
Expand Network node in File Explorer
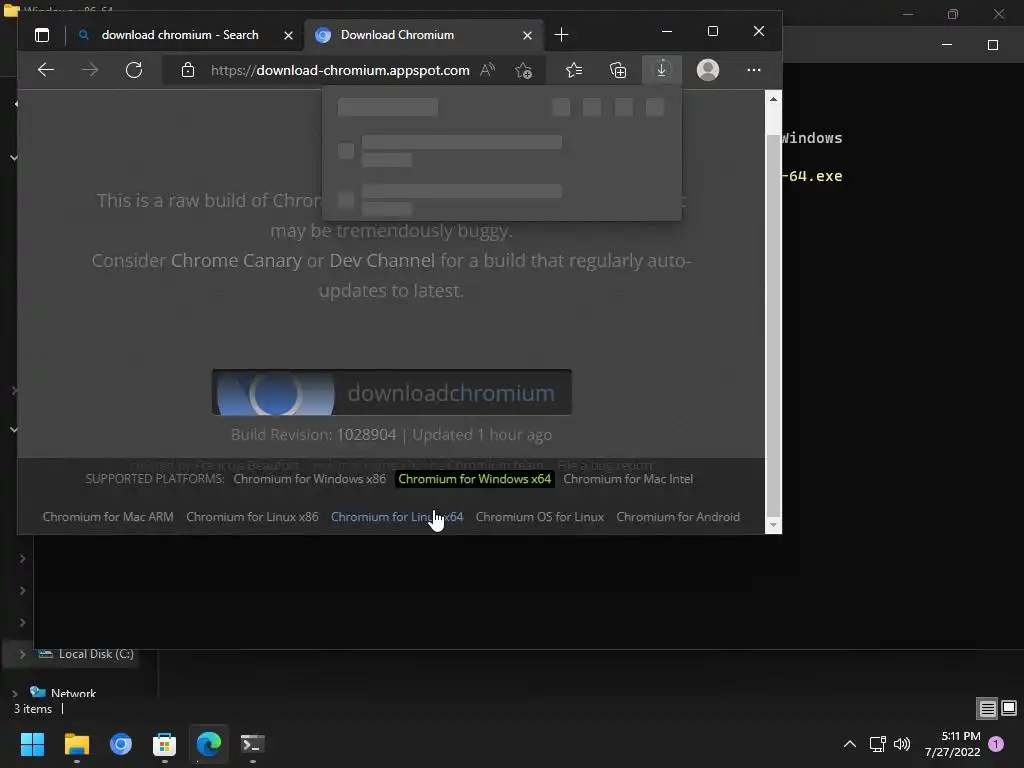tap(15, 693)
